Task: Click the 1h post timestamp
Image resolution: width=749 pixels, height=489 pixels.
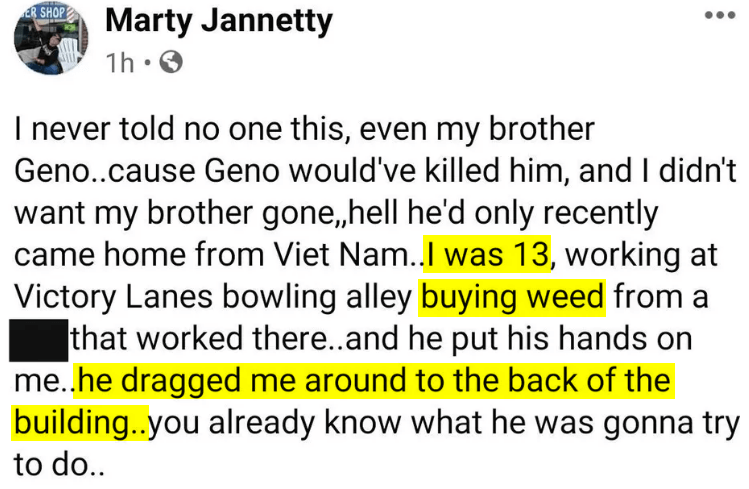Action: (x=120, y=63)
